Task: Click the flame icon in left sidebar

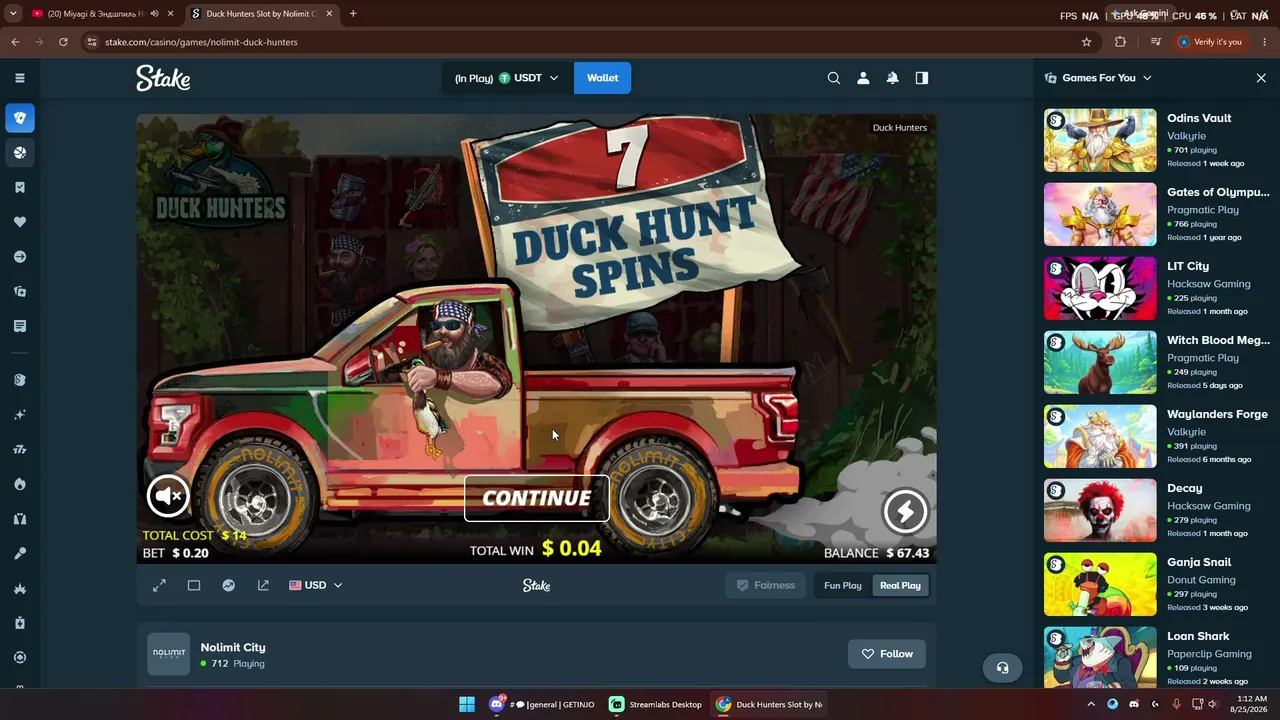Action: (x=20, y=485)
